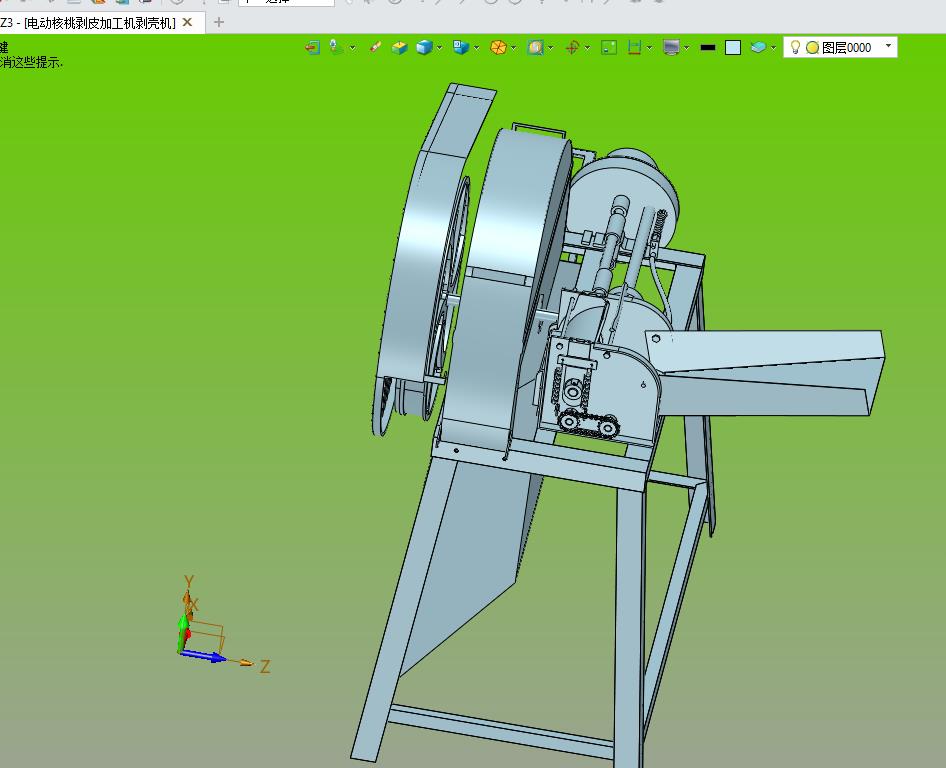Click the grey monitor display icon
Image resolution: width=946 pixels, height=768 pixels.
pos(671,47)
